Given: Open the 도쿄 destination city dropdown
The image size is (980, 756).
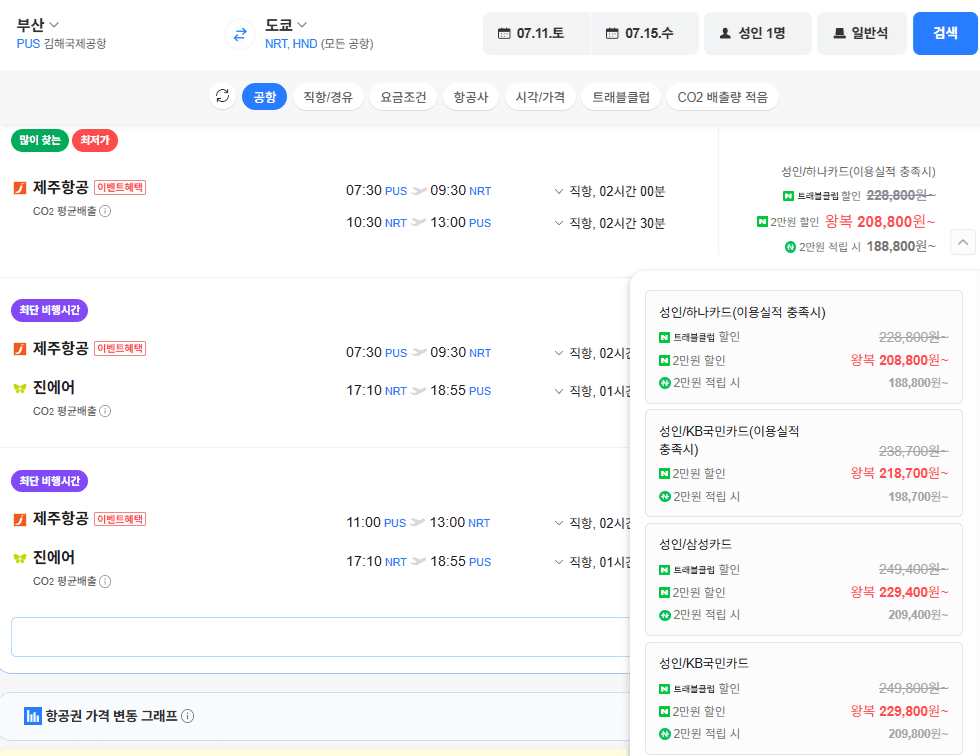Looking at the screenshot, I should click(x=286, y=25).
